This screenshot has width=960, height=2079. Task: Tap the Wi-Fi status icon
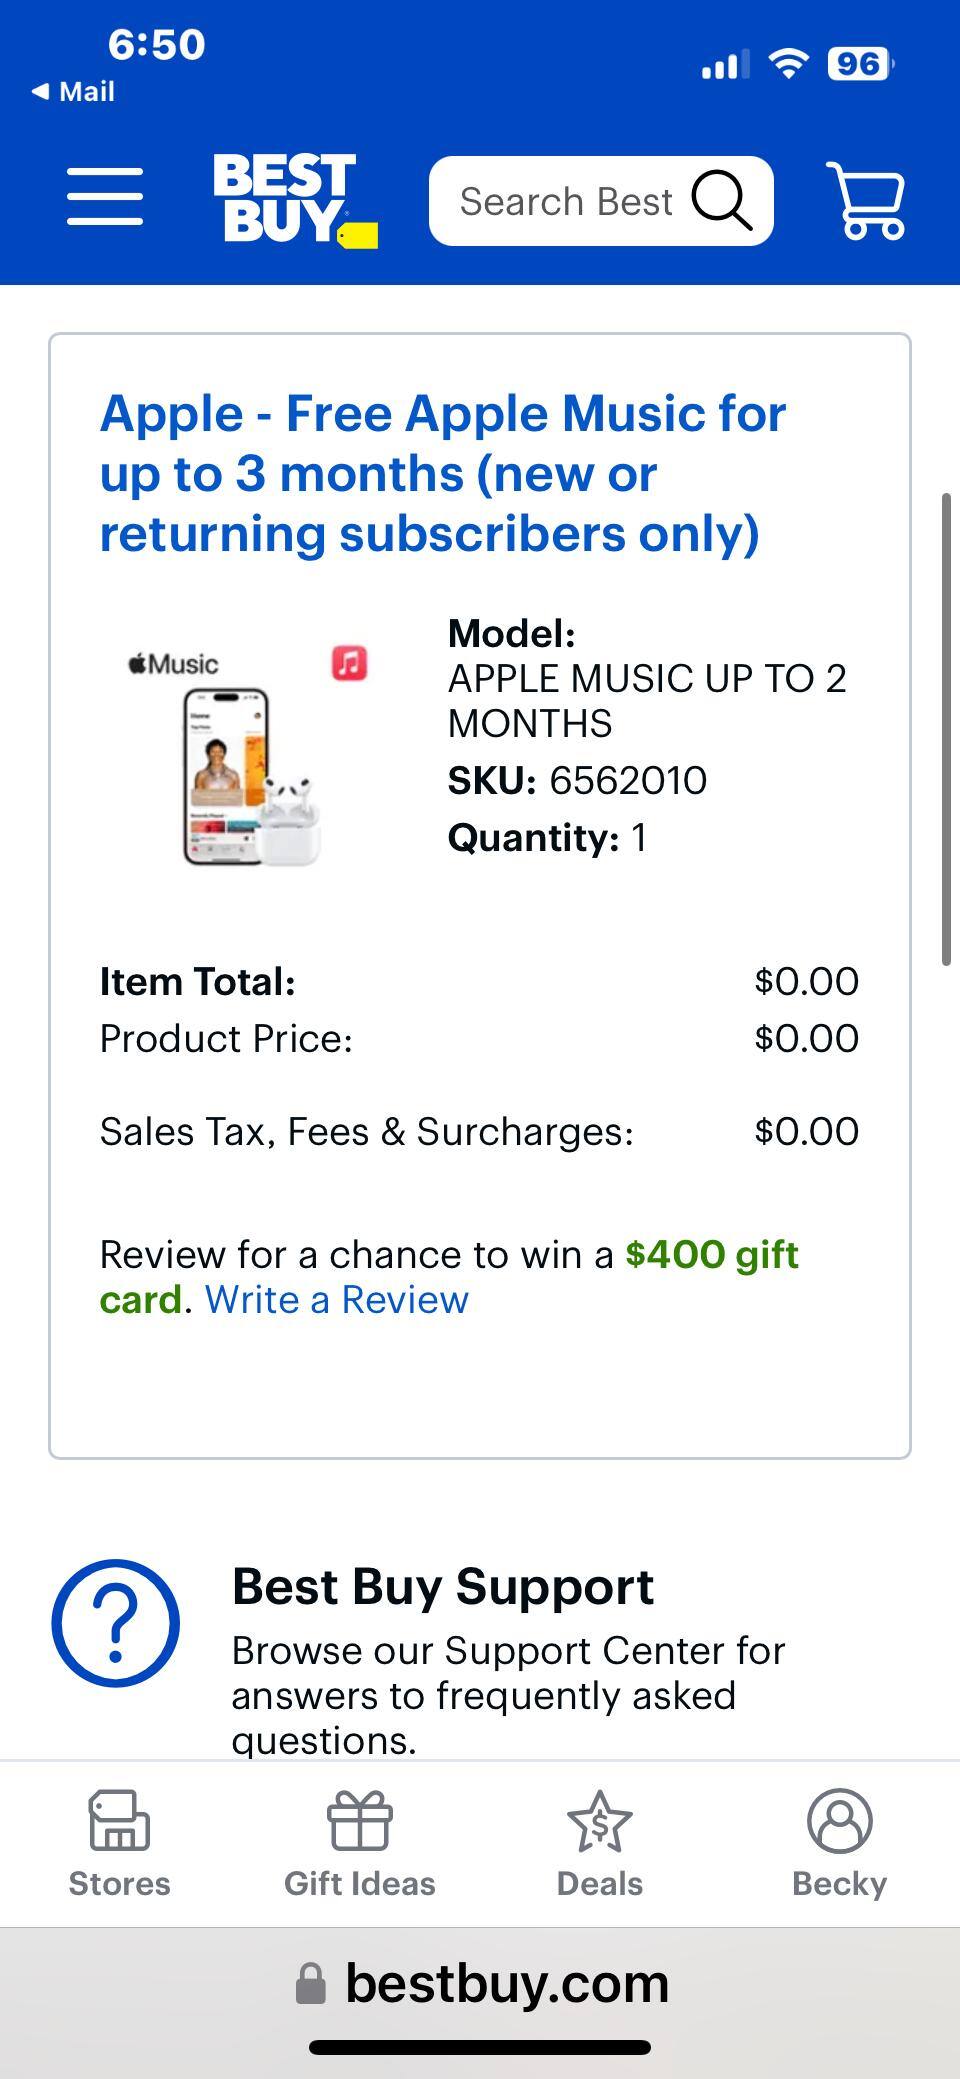(x=788, y=64)
